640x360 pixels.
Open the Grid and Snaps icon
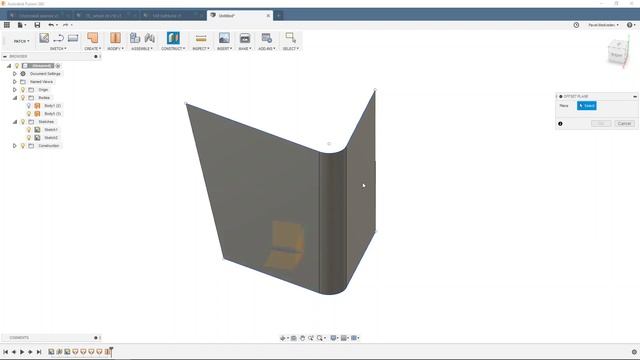(344, 338)
